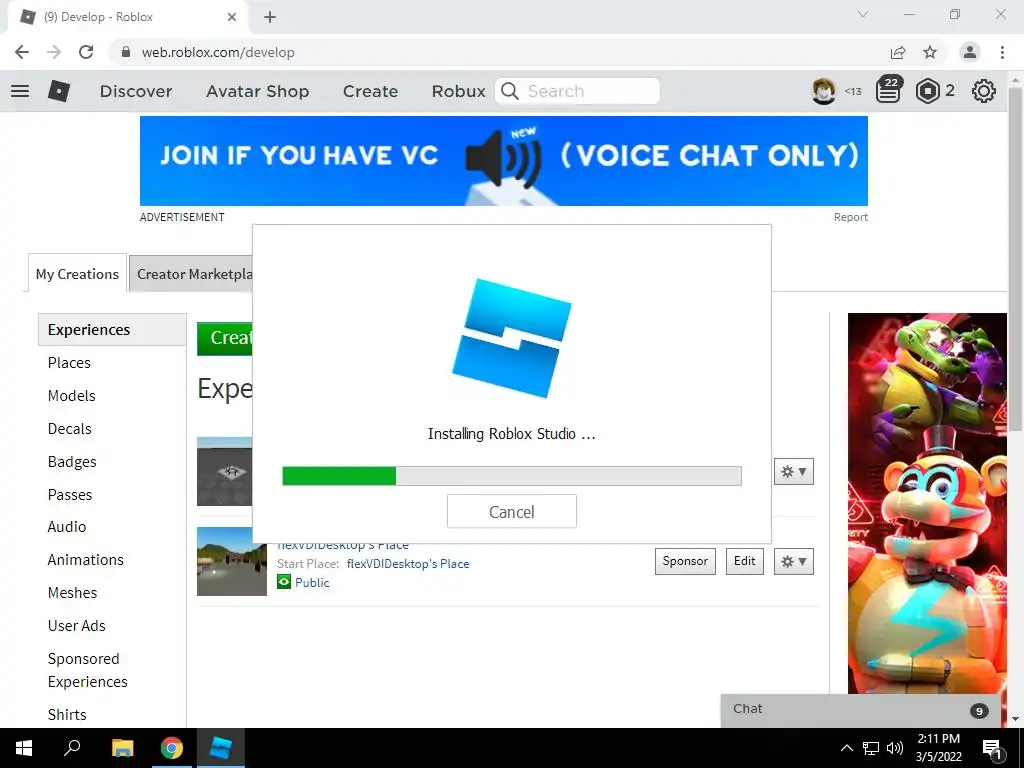Select Places in the sidebar
1024x768 pixels.
coord(69,362)
